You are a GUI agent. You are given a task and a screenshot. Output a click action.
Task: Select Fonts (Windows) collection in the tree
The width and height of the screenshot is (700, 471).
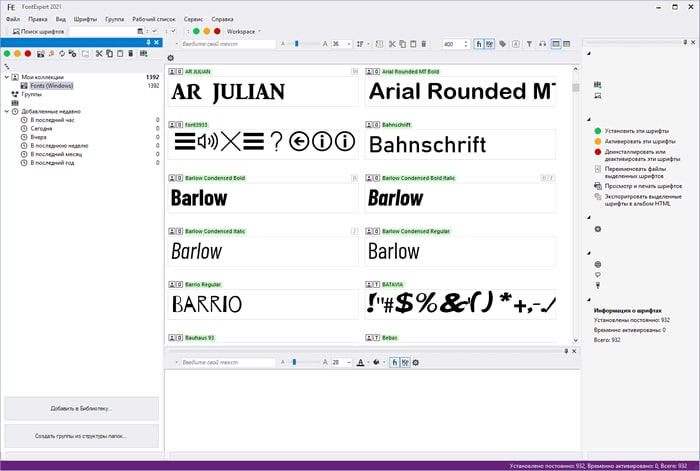[x=51, y=86]
